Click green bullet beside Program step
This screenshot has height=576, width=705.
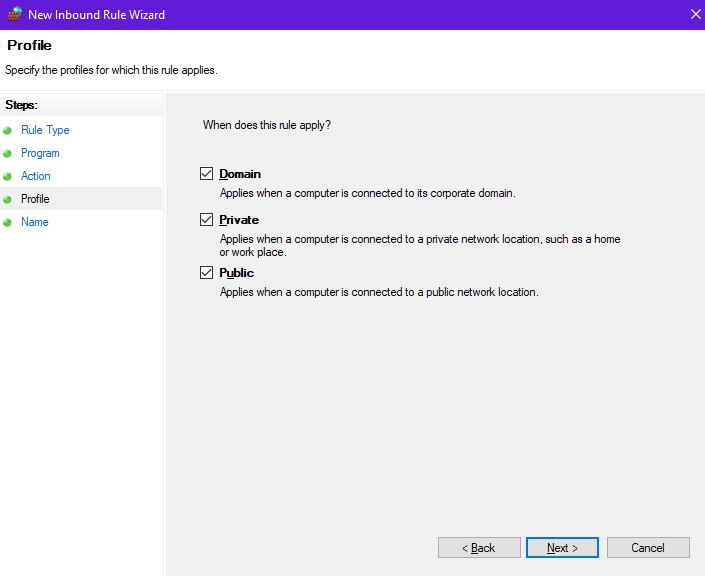[x=8, y=154]
